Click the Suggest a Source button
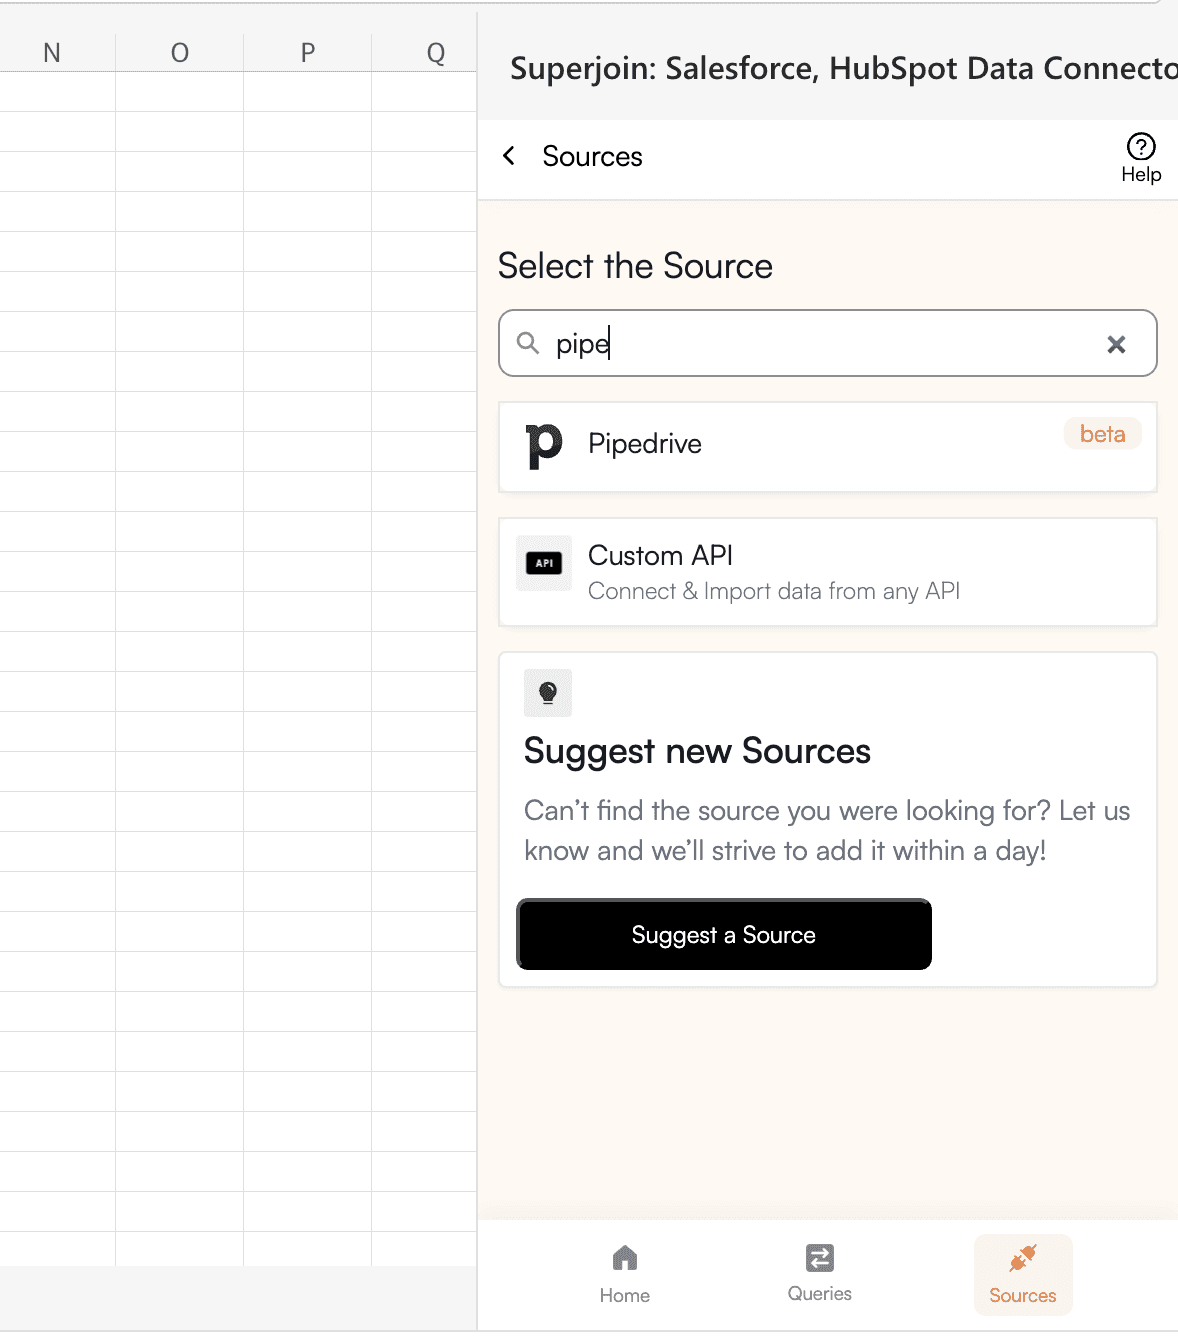Screen dimensions: 1178x1340 724,934
